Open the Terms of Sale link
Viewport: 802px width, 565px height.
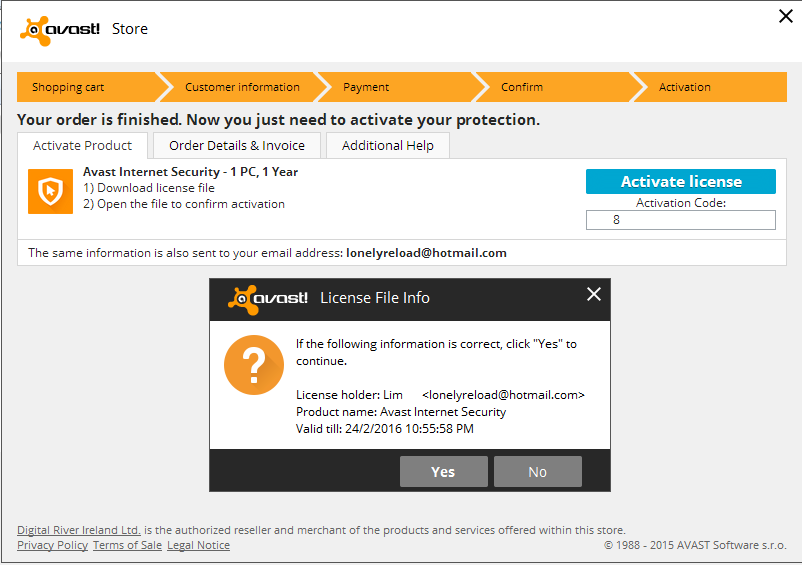[x=127, y=545]
